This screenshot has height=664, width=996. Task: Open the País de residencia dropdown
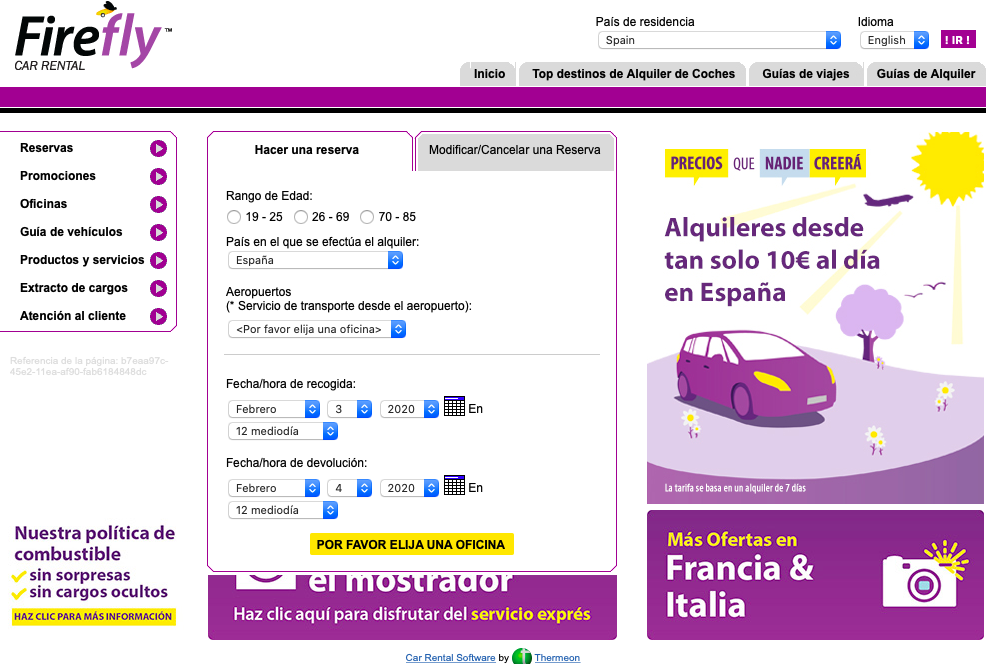pyautogui.click(x=719, y=40)
